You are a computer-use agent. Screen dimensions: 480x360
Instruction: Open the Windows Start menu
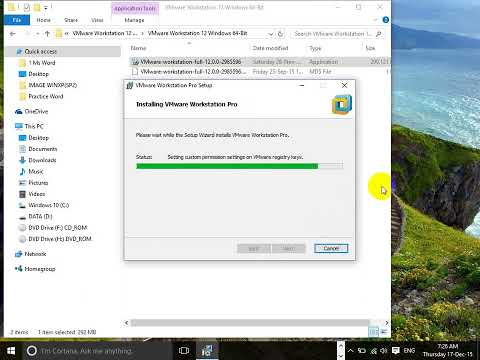pyautogui.click(x=11, y=351)
